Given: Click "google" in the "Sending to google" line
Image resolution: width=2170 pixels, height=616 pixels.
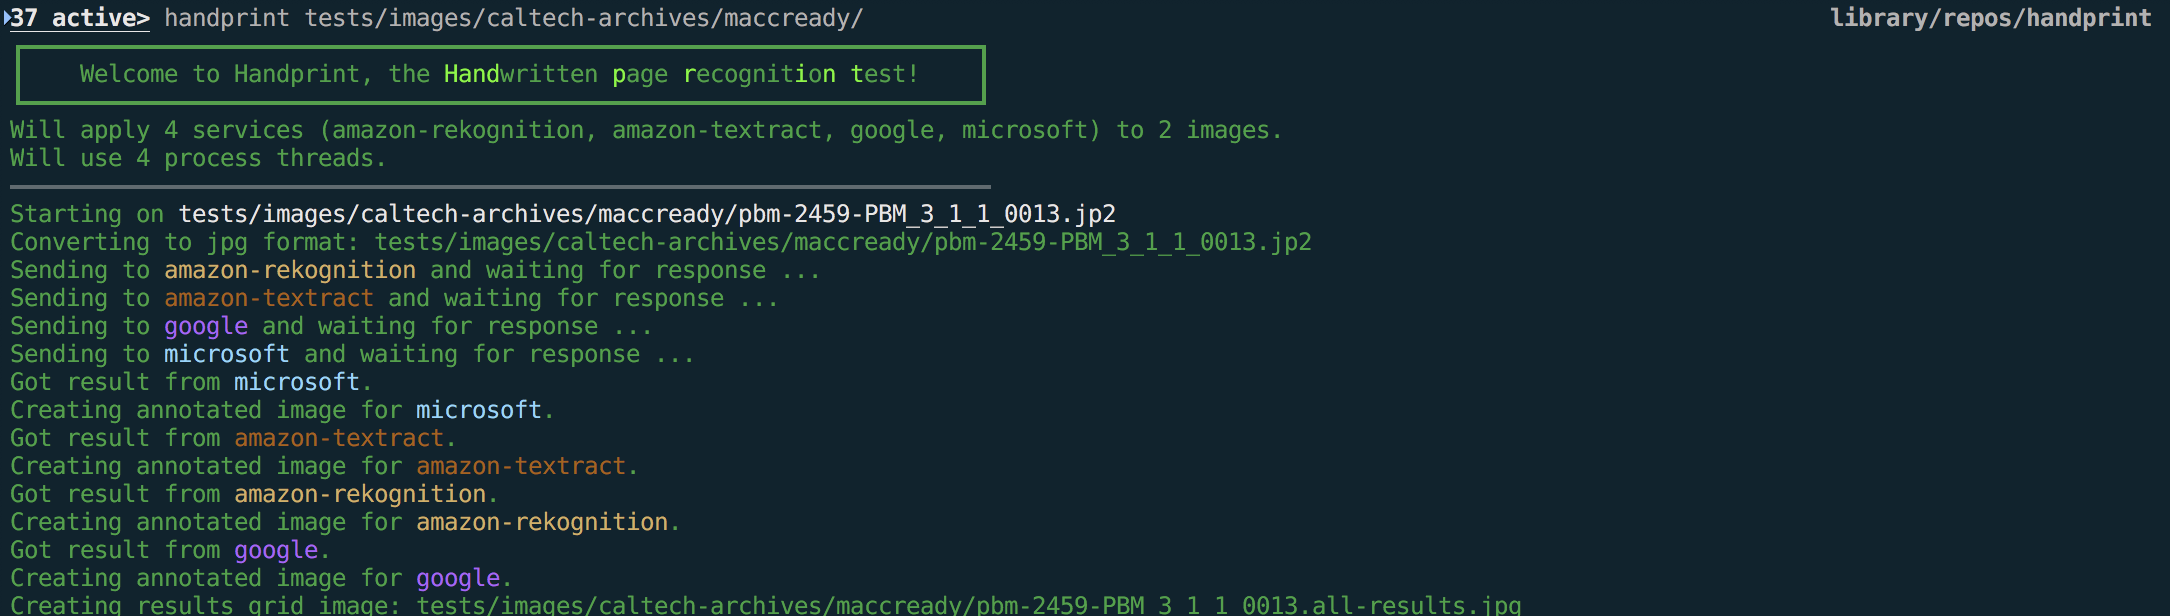Looking at the screenshot, I should click(206, 326).
